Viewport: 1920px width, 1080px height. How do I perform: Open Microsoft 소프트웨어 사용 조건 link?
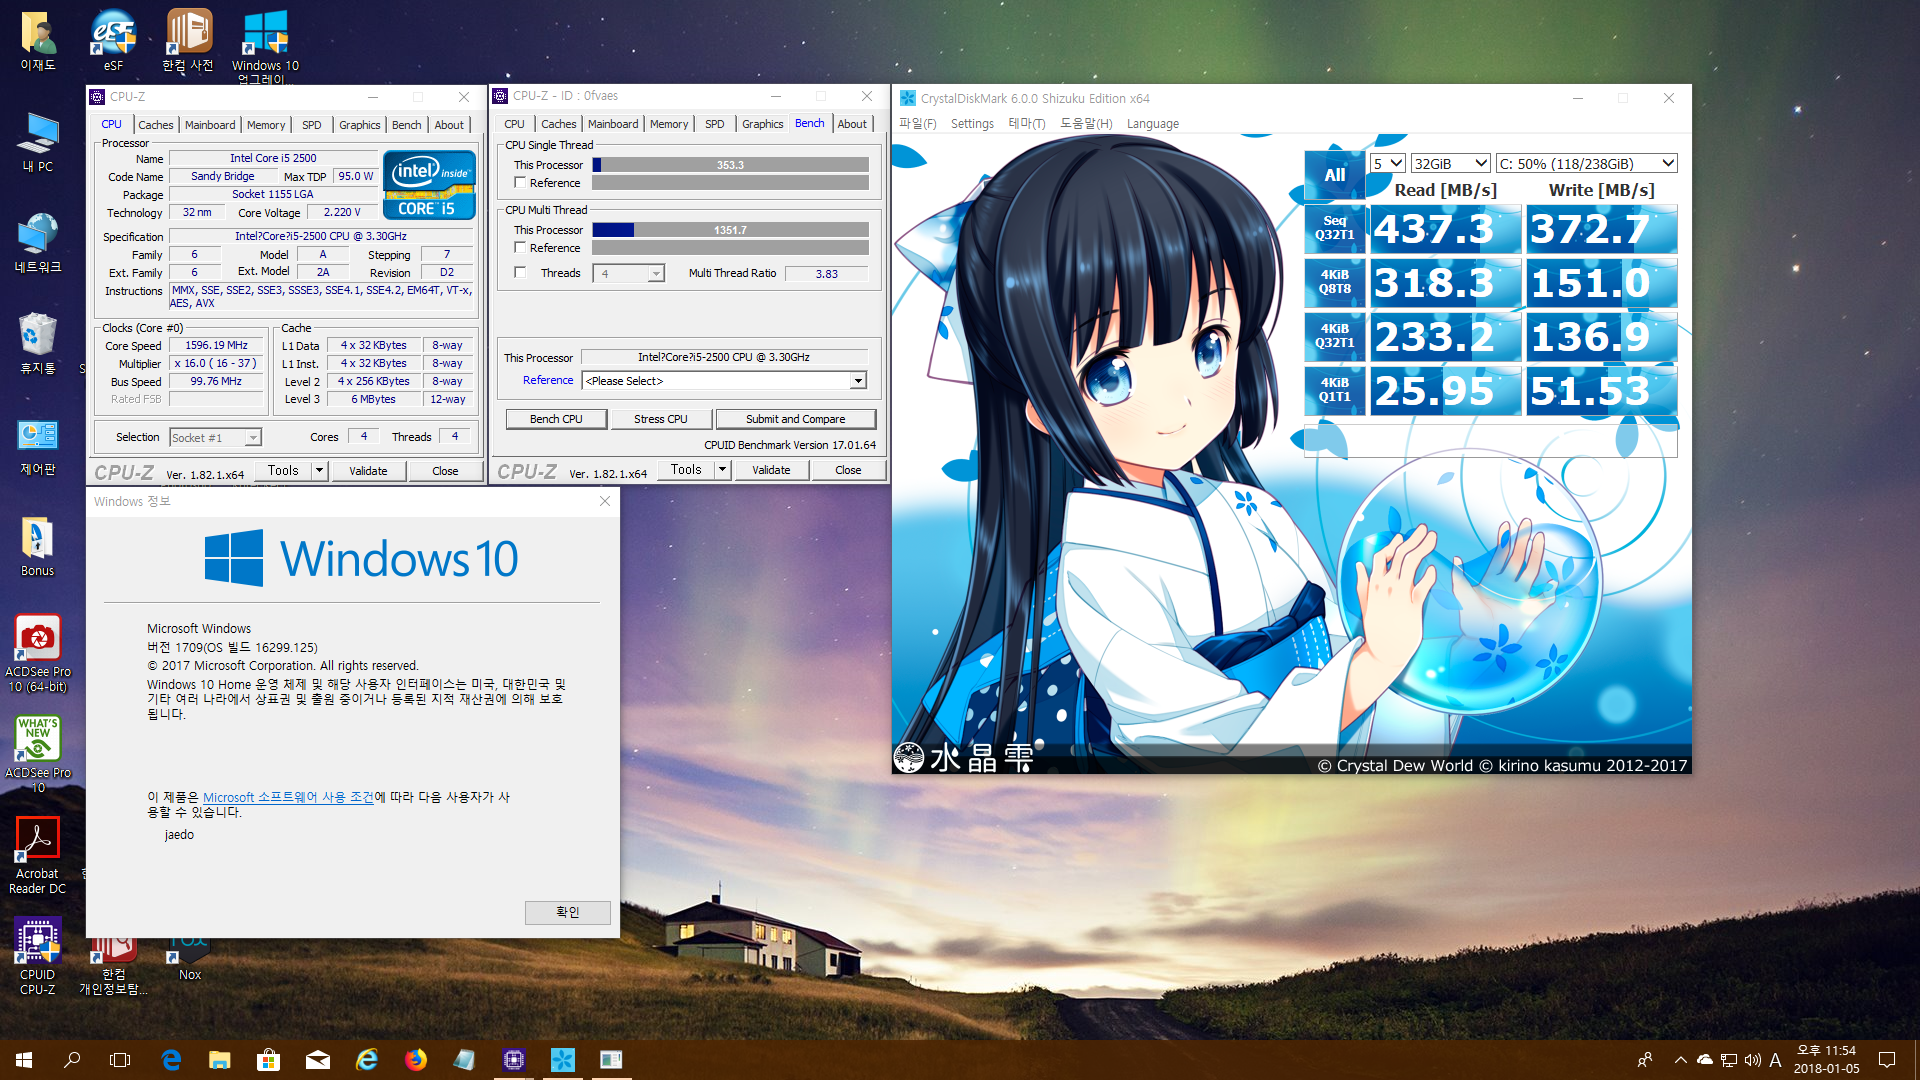point(288,797)
